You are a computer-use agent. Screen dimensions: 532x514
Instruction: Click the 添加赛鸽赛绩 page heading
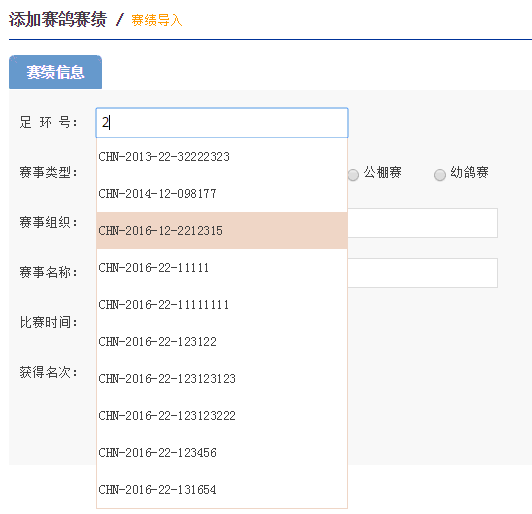(58, 19)
